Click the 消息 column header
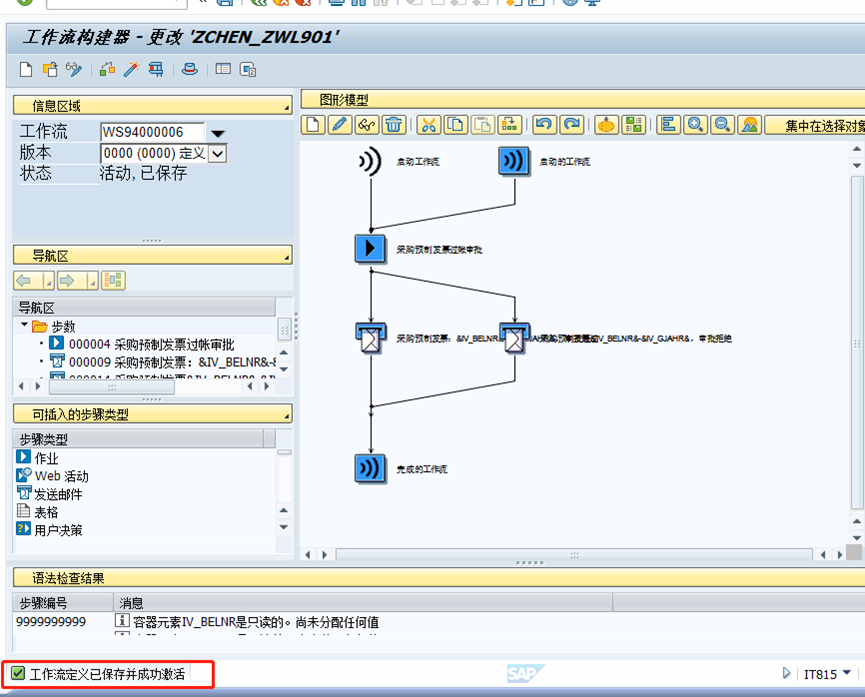 [x=363, y=602]
